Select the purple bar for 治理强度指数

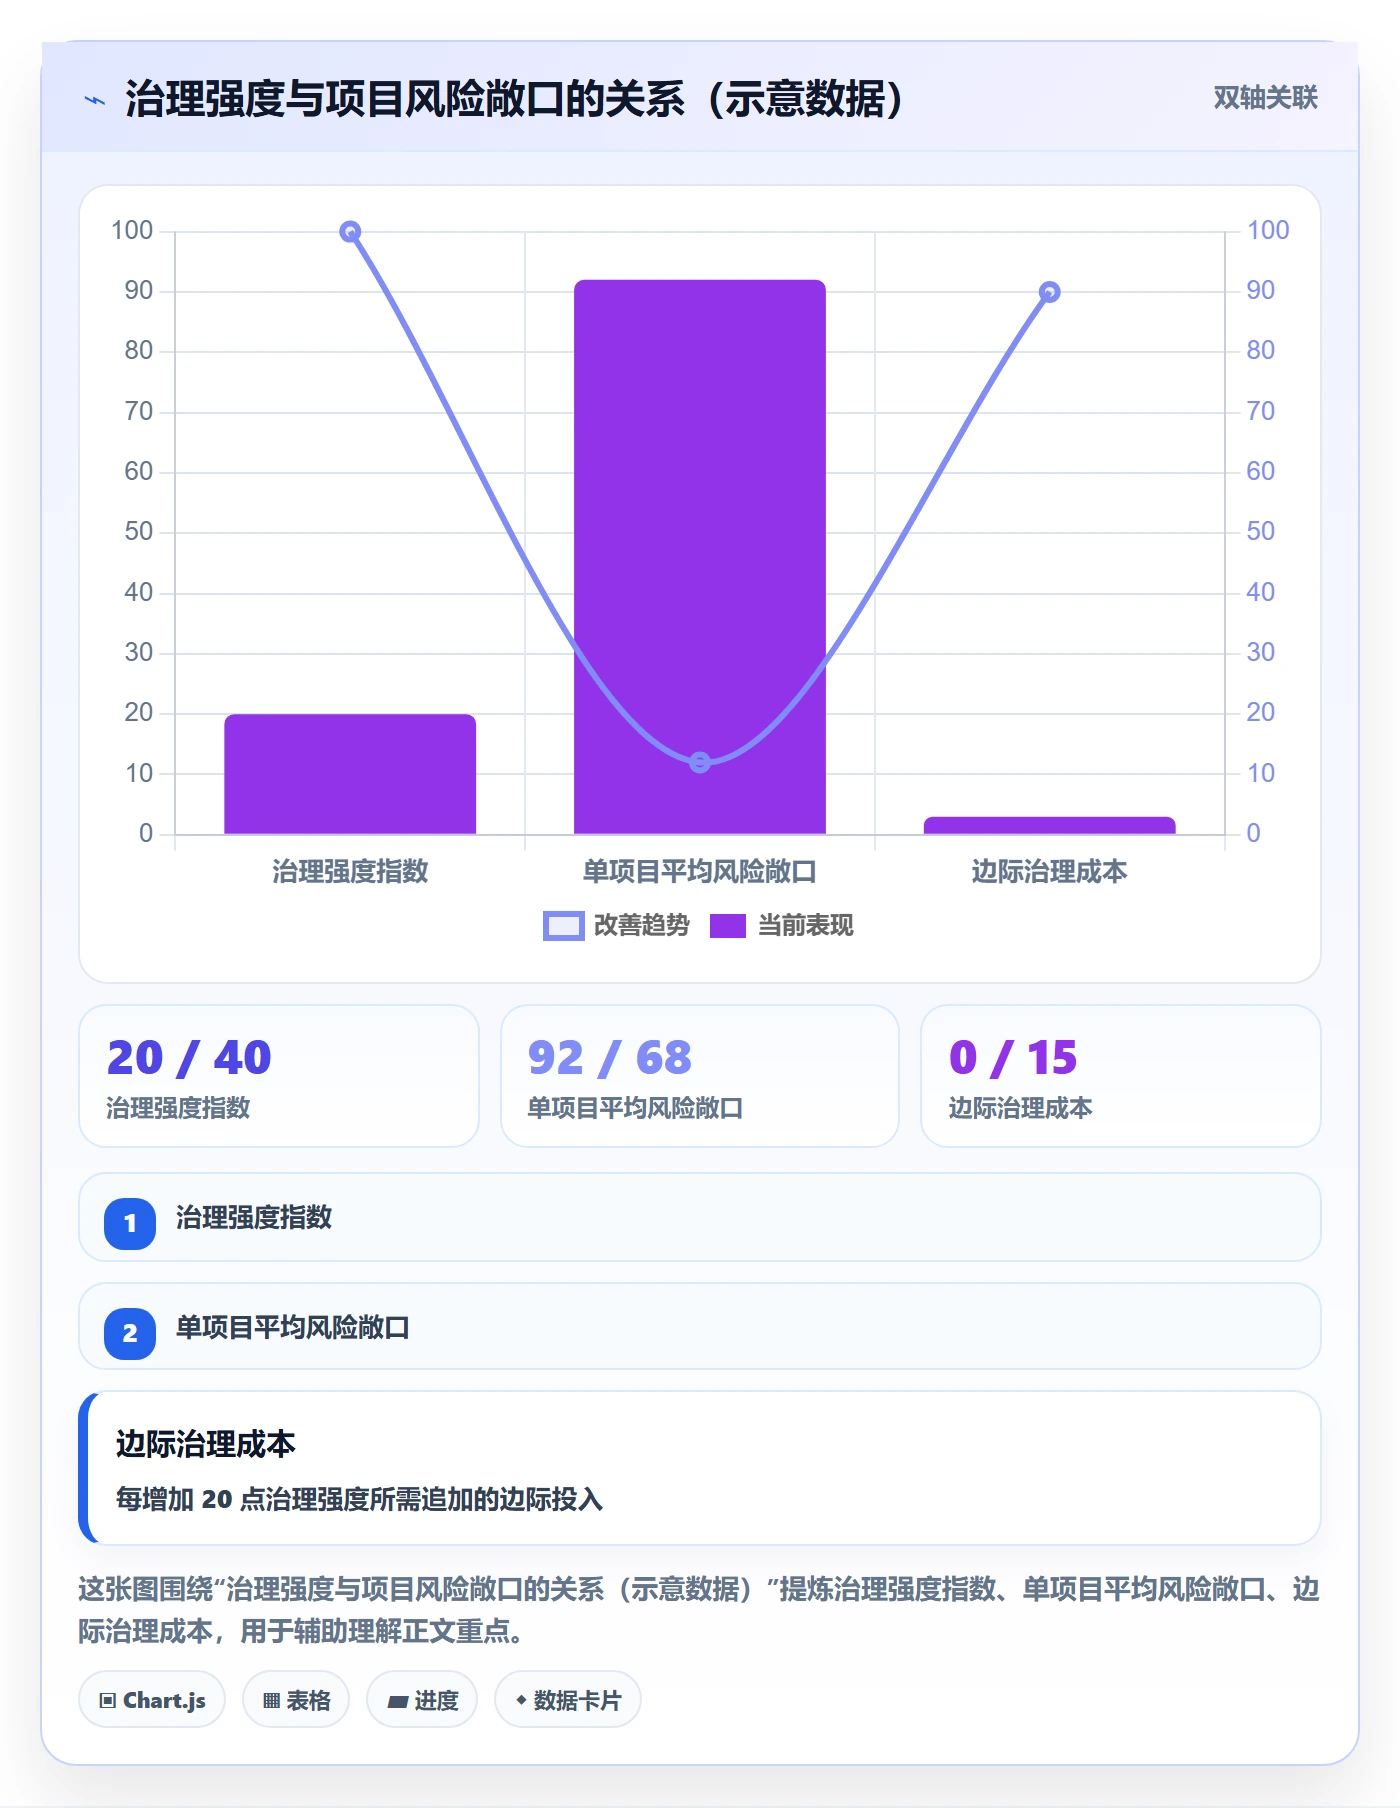click(350, 774)
